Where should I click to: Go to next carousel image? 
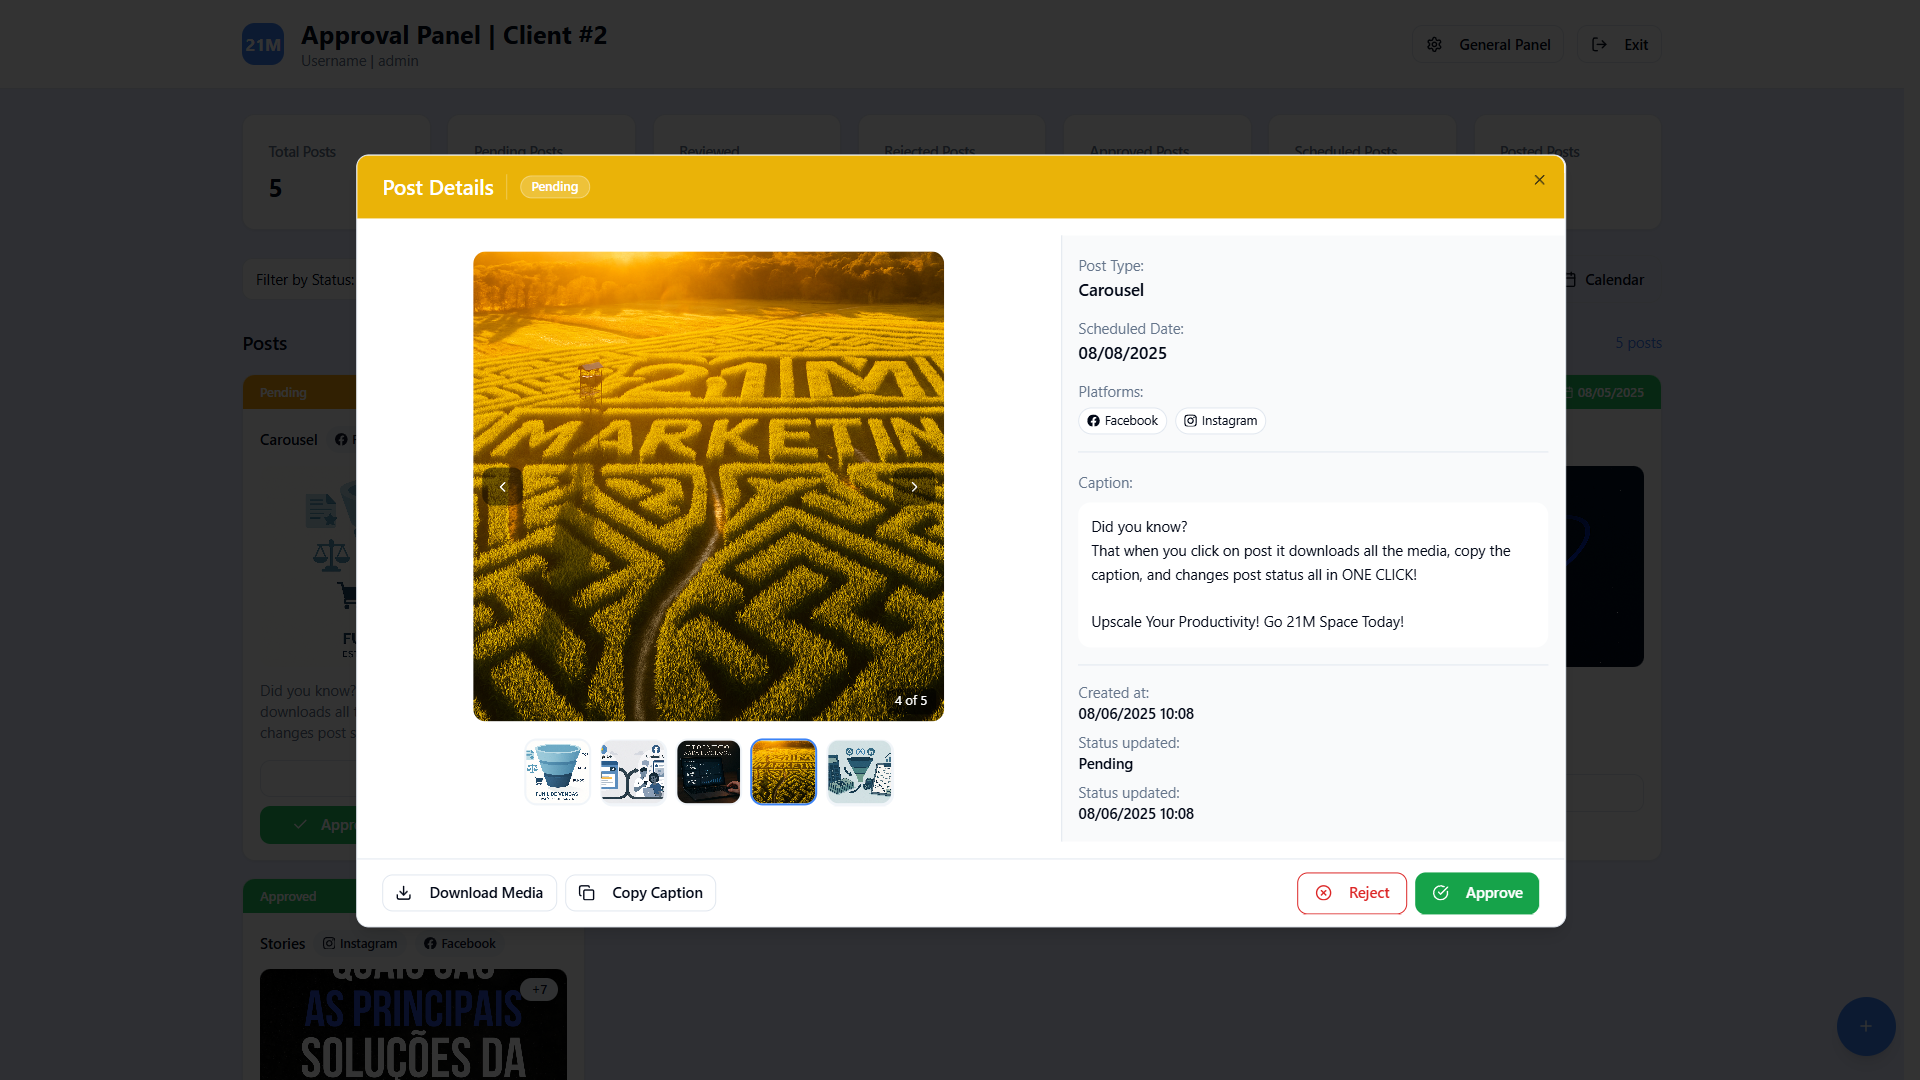[x=914, y=487]
